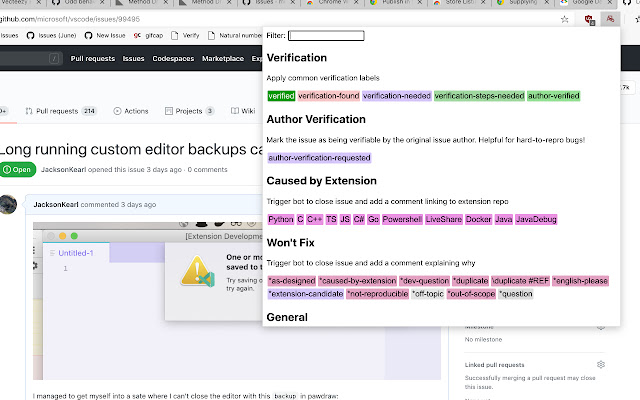The height and width of the screenshot is (400, 640).
Task: Open the Projects repository tab
Action: pos(186,111)
